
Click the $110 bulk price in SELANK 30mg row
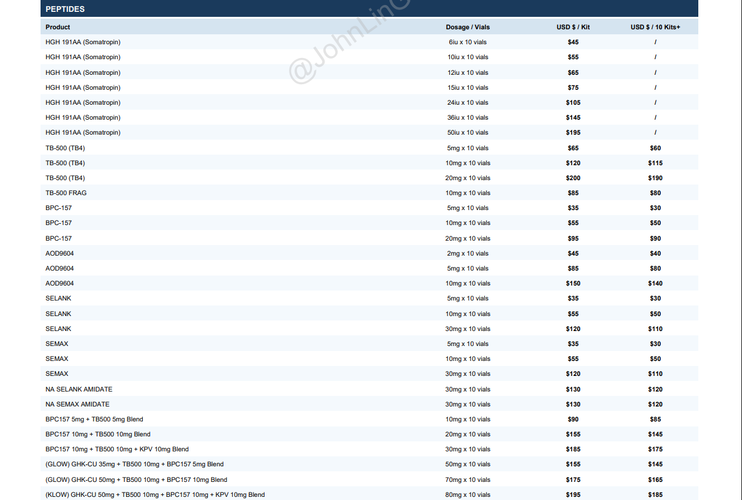pyautogui.click(x=655, y=329)
